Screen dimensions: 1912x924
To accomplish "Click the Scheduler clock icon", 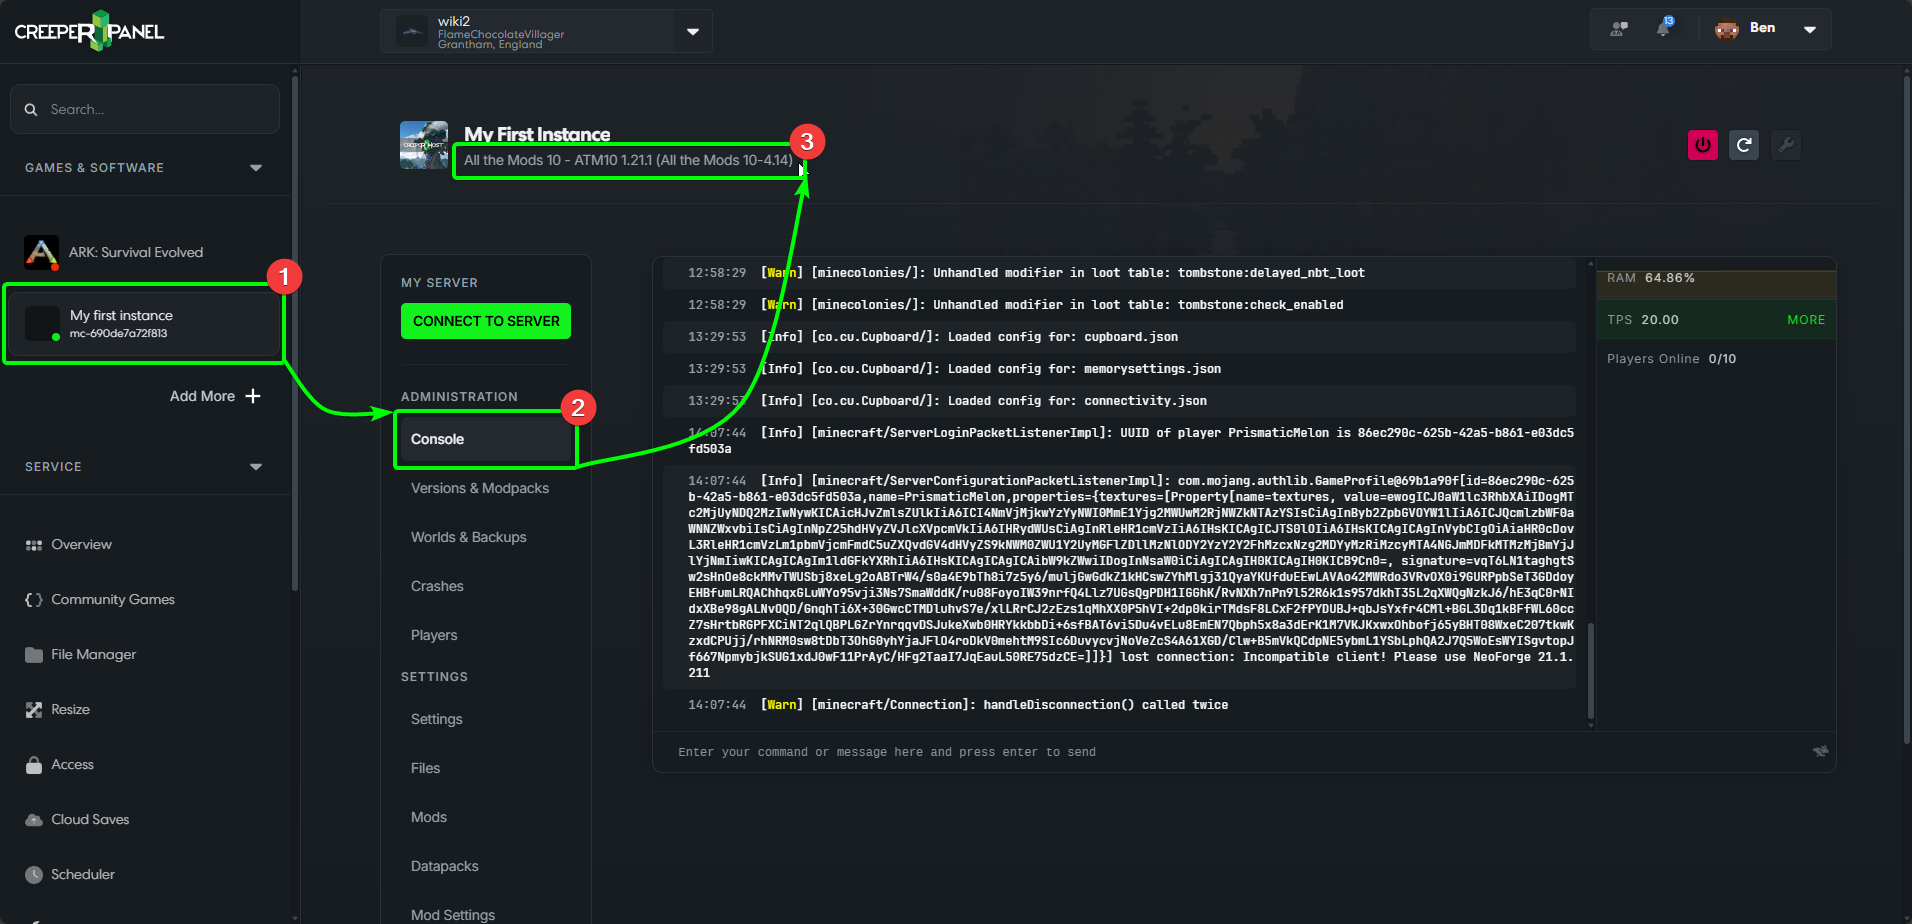I will point(34,874).
